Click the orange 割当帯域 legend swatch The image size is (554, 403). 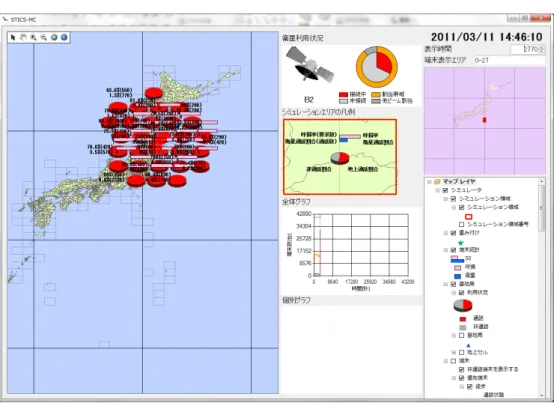[376, 95]
